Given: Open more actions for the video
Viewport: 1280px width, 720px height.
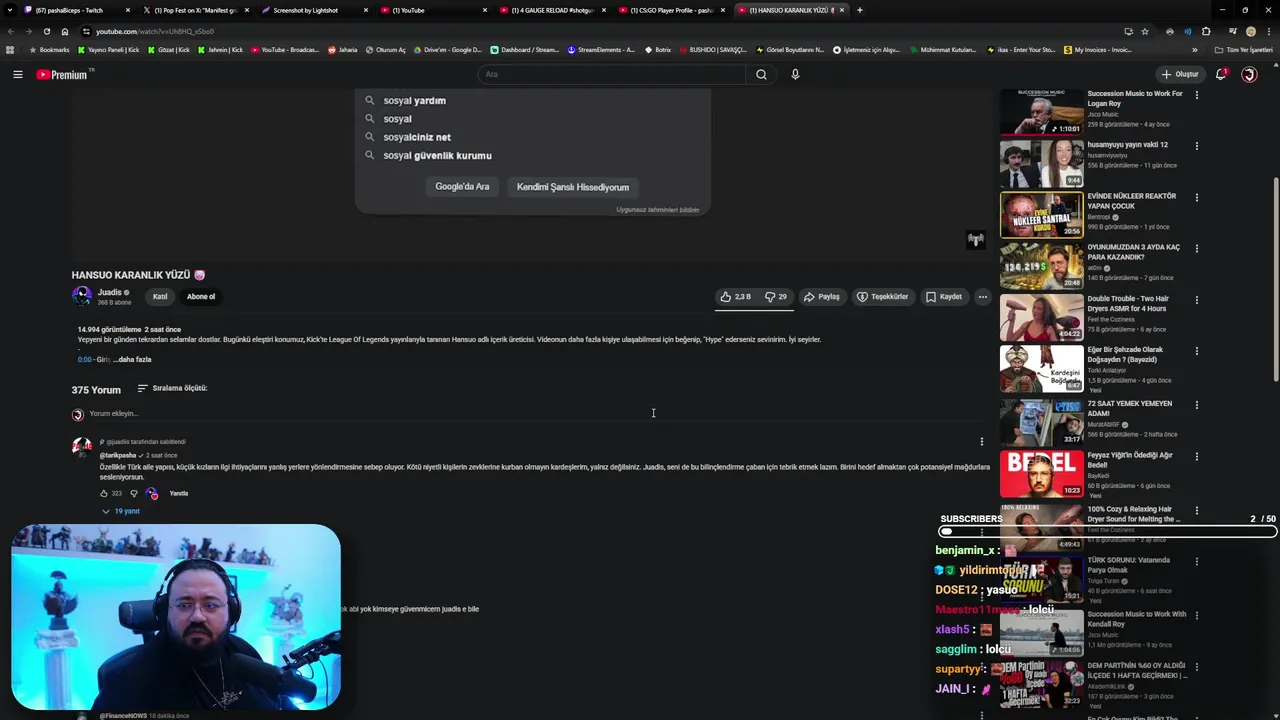Looking at the screenshot, I should (982, 297).
